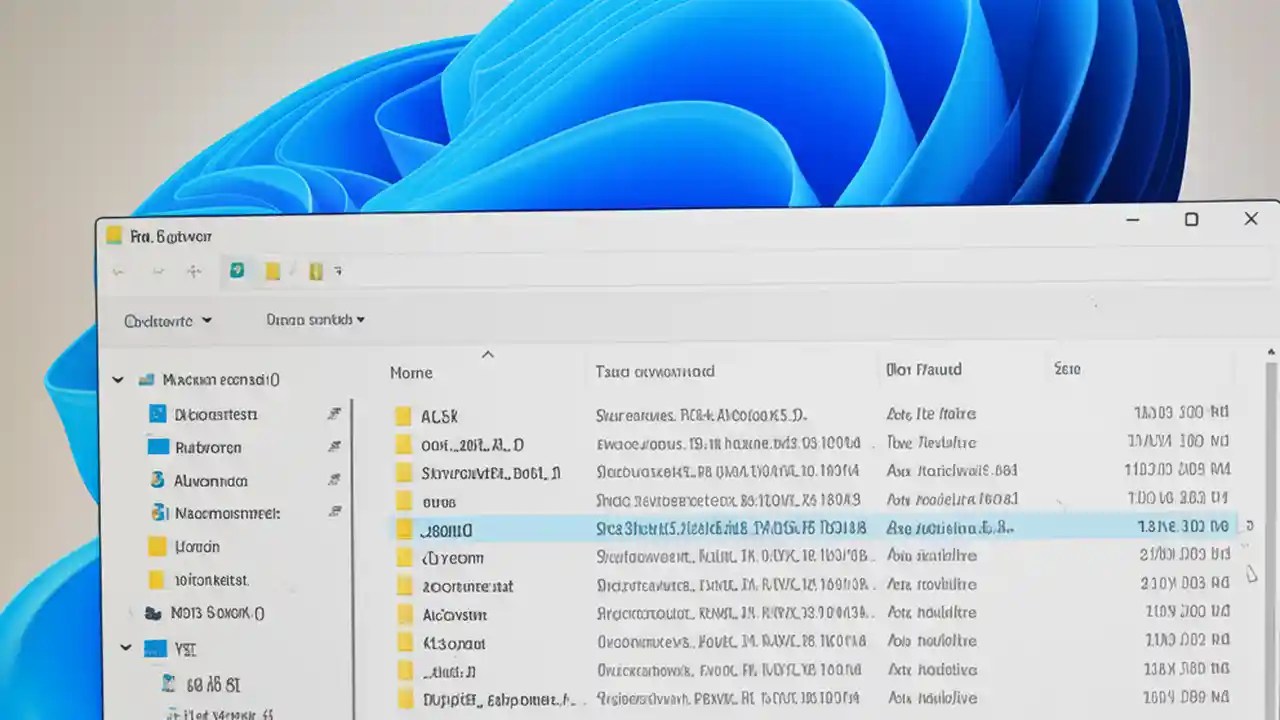Click the green New item icon in the toolbar
The image size is (1280, 720).
[237, 271]
